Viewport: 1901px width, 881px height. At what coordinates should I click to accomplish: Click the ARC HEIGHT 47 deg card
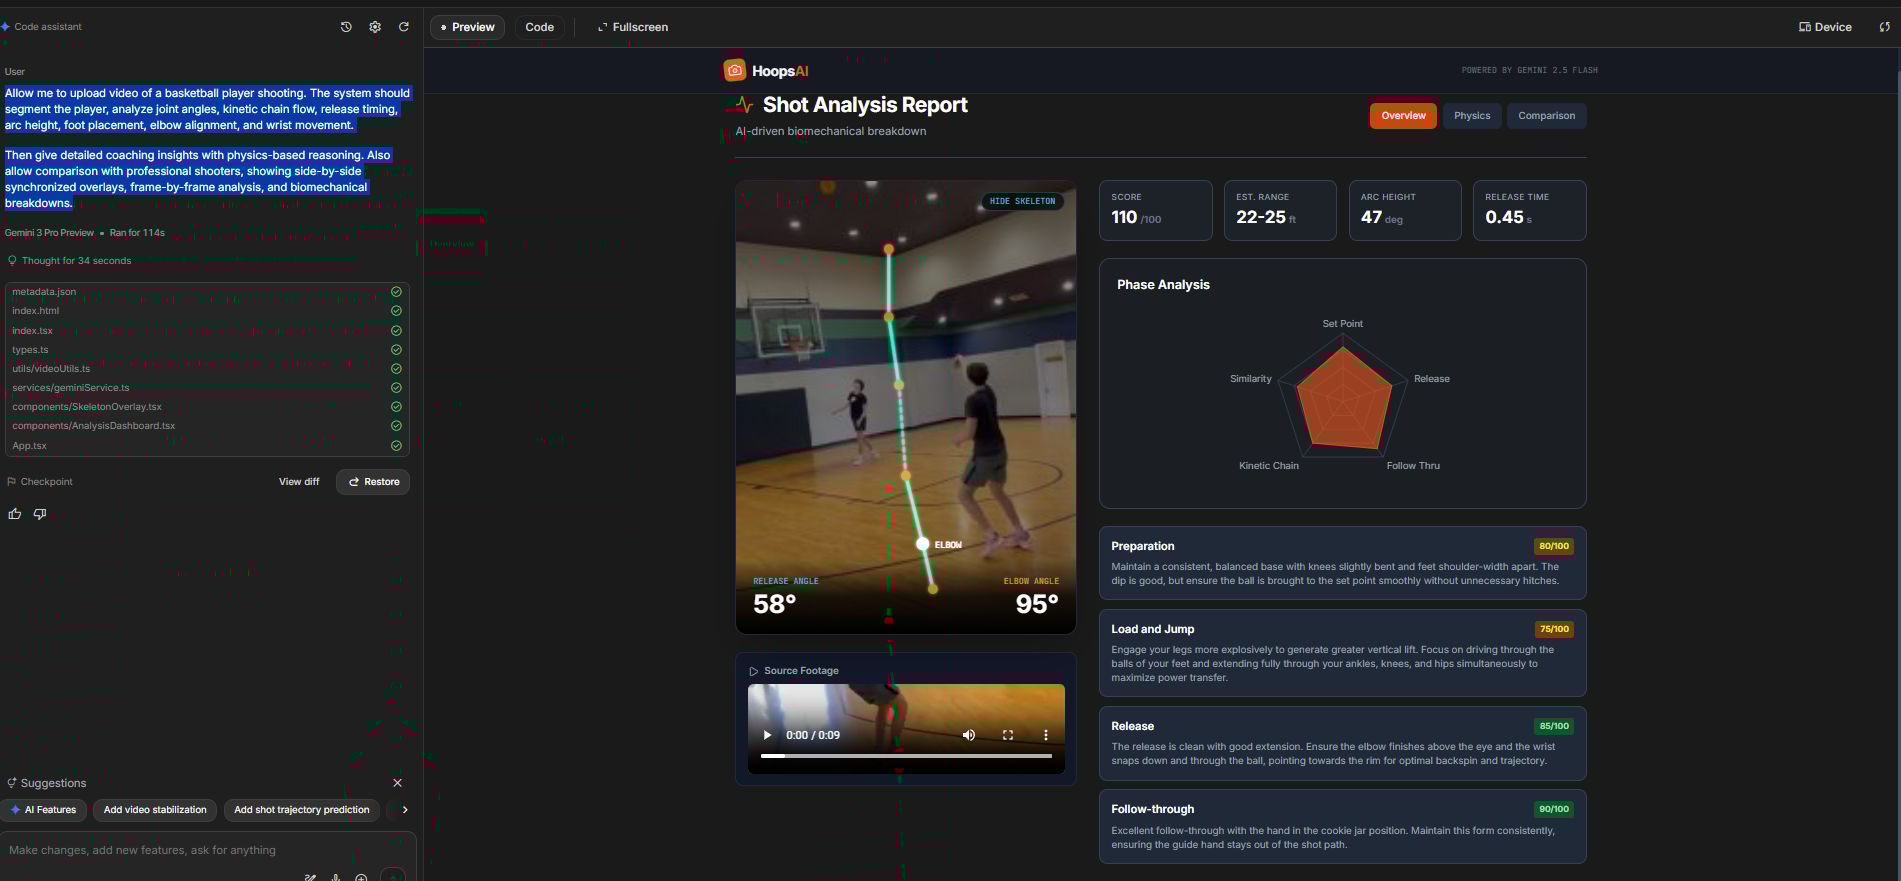pos(1405,210)
